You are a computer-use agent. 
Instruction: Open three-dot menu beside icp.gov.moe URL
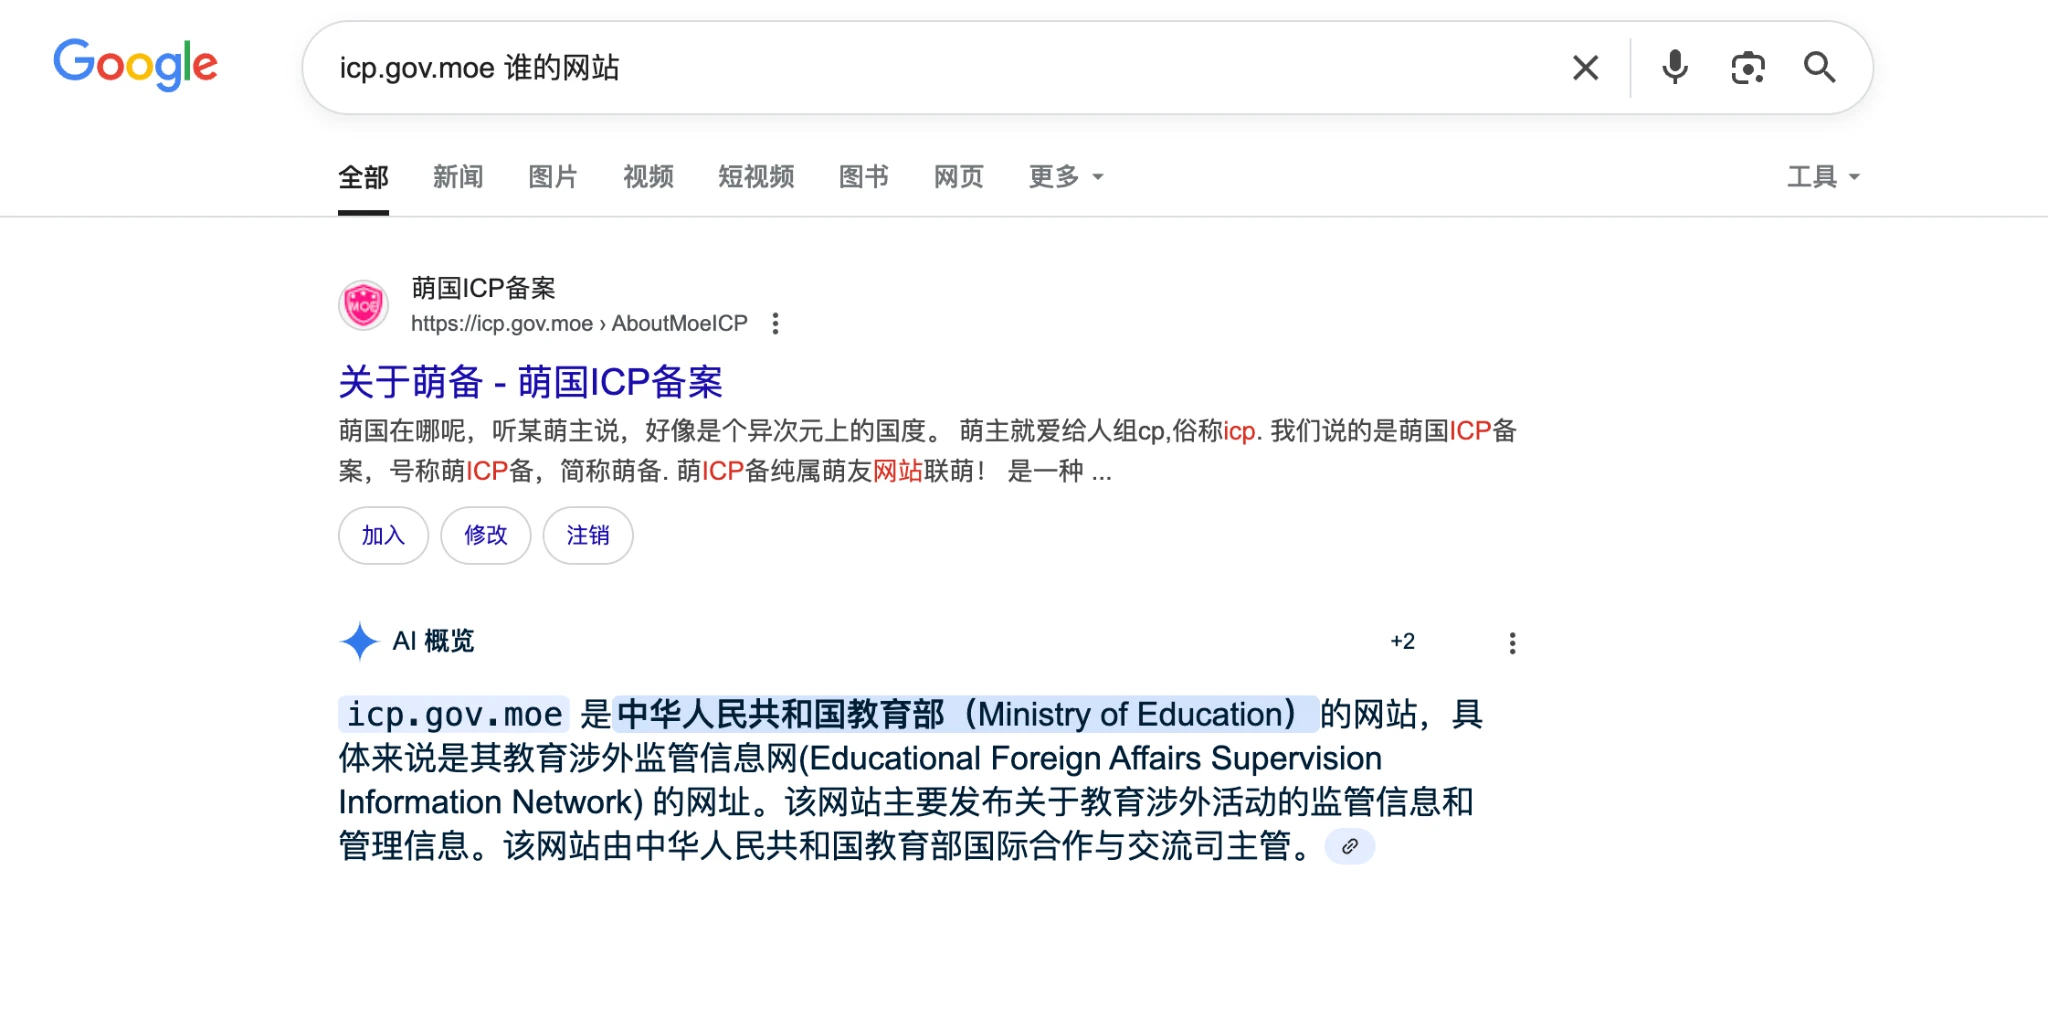pos(775,324)
